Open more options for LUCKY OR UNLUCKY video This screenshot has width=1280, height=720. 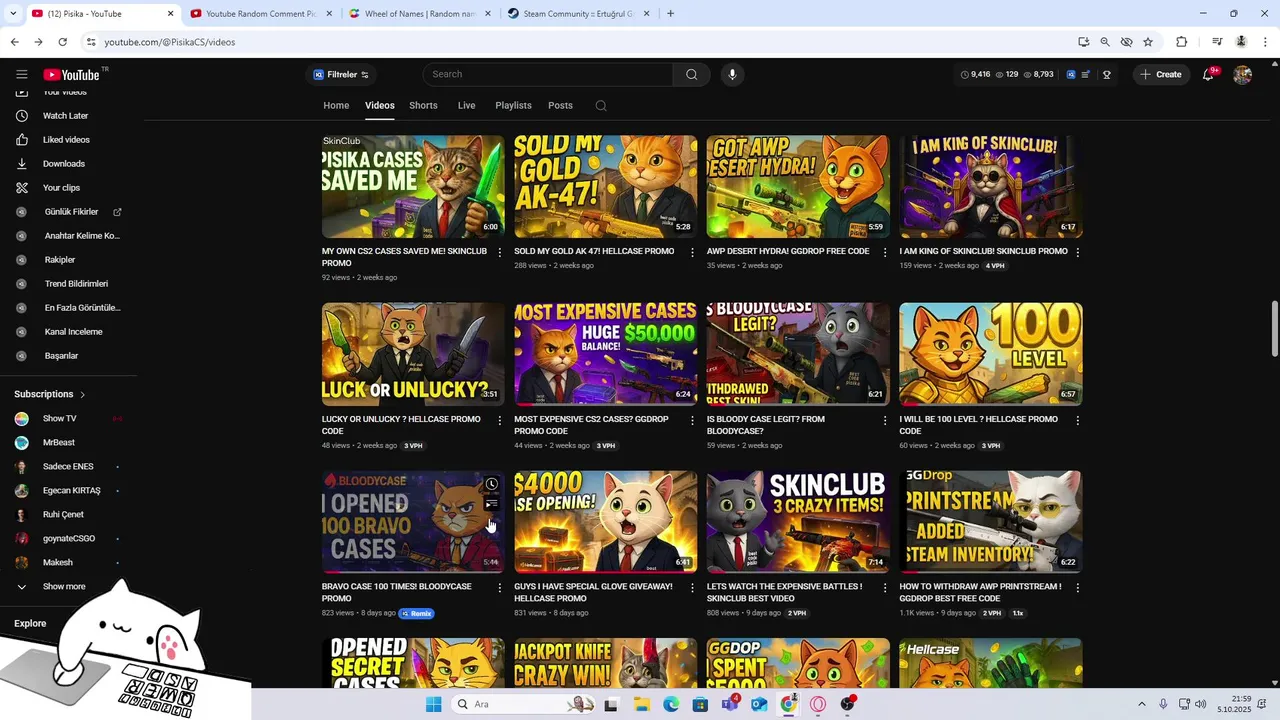499,420
